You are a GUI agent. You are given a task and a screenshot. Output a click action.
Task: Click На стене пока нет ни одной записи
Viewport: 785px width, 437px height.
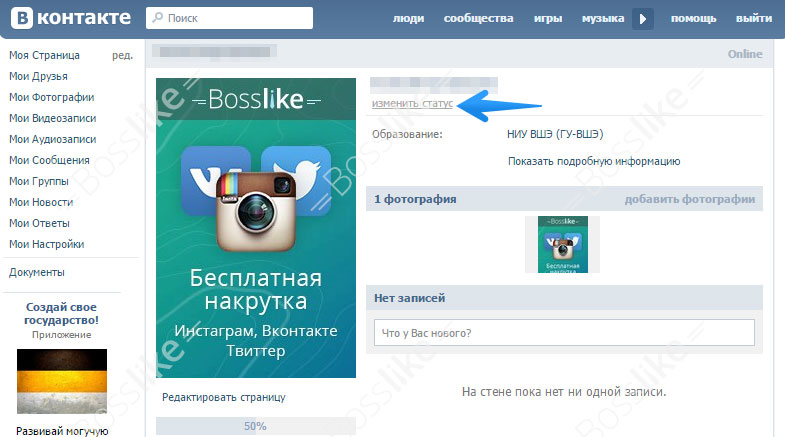coord(564,392)
